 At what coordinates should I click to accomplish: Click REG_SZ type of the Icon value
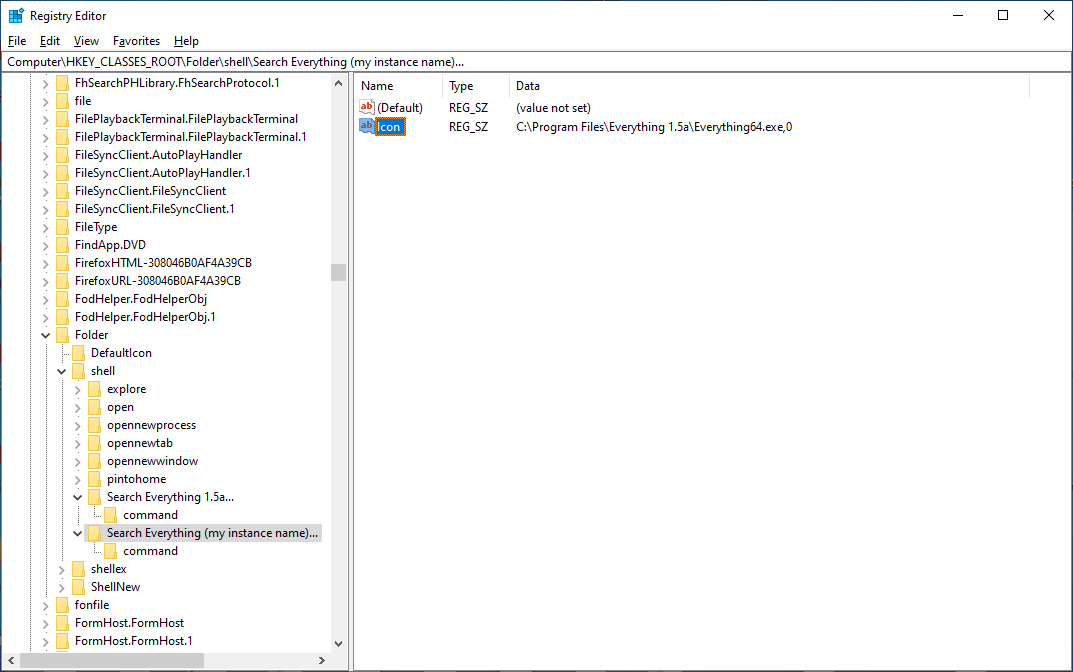coord(468,127)
